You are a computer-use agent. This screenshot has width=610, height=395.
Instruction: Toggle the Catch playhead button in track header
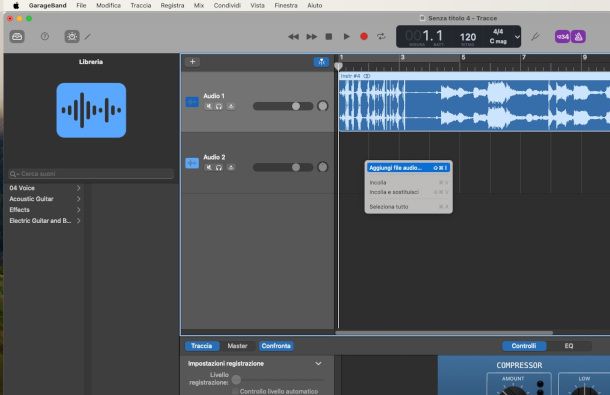321,62
